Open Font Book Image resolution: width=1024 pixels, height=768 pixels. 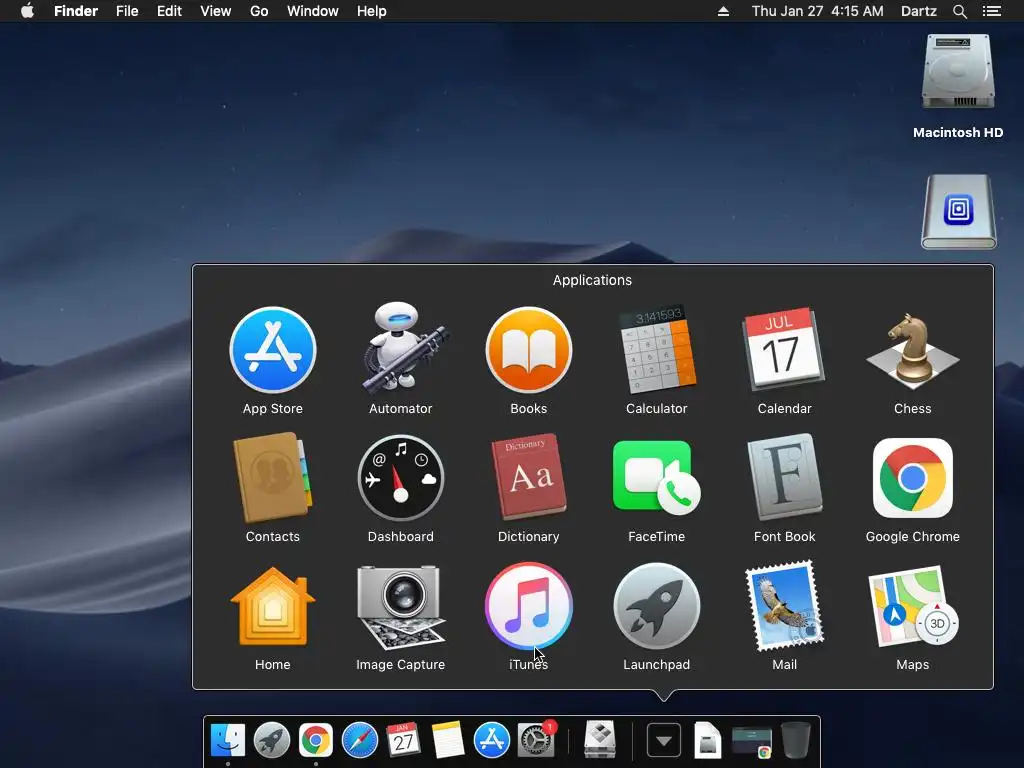(784, 477)
